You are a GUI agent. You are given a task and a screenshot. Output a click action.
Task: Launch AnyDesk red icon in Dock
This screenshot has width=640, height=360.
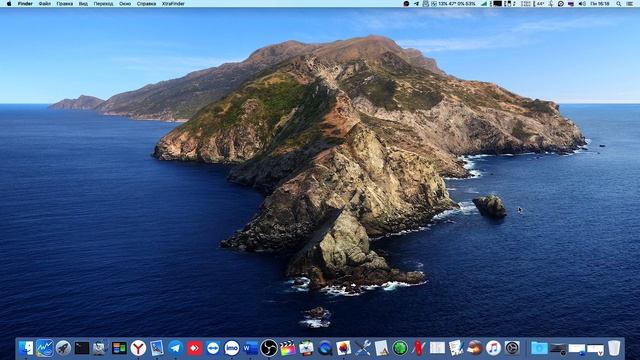(194, 348)
